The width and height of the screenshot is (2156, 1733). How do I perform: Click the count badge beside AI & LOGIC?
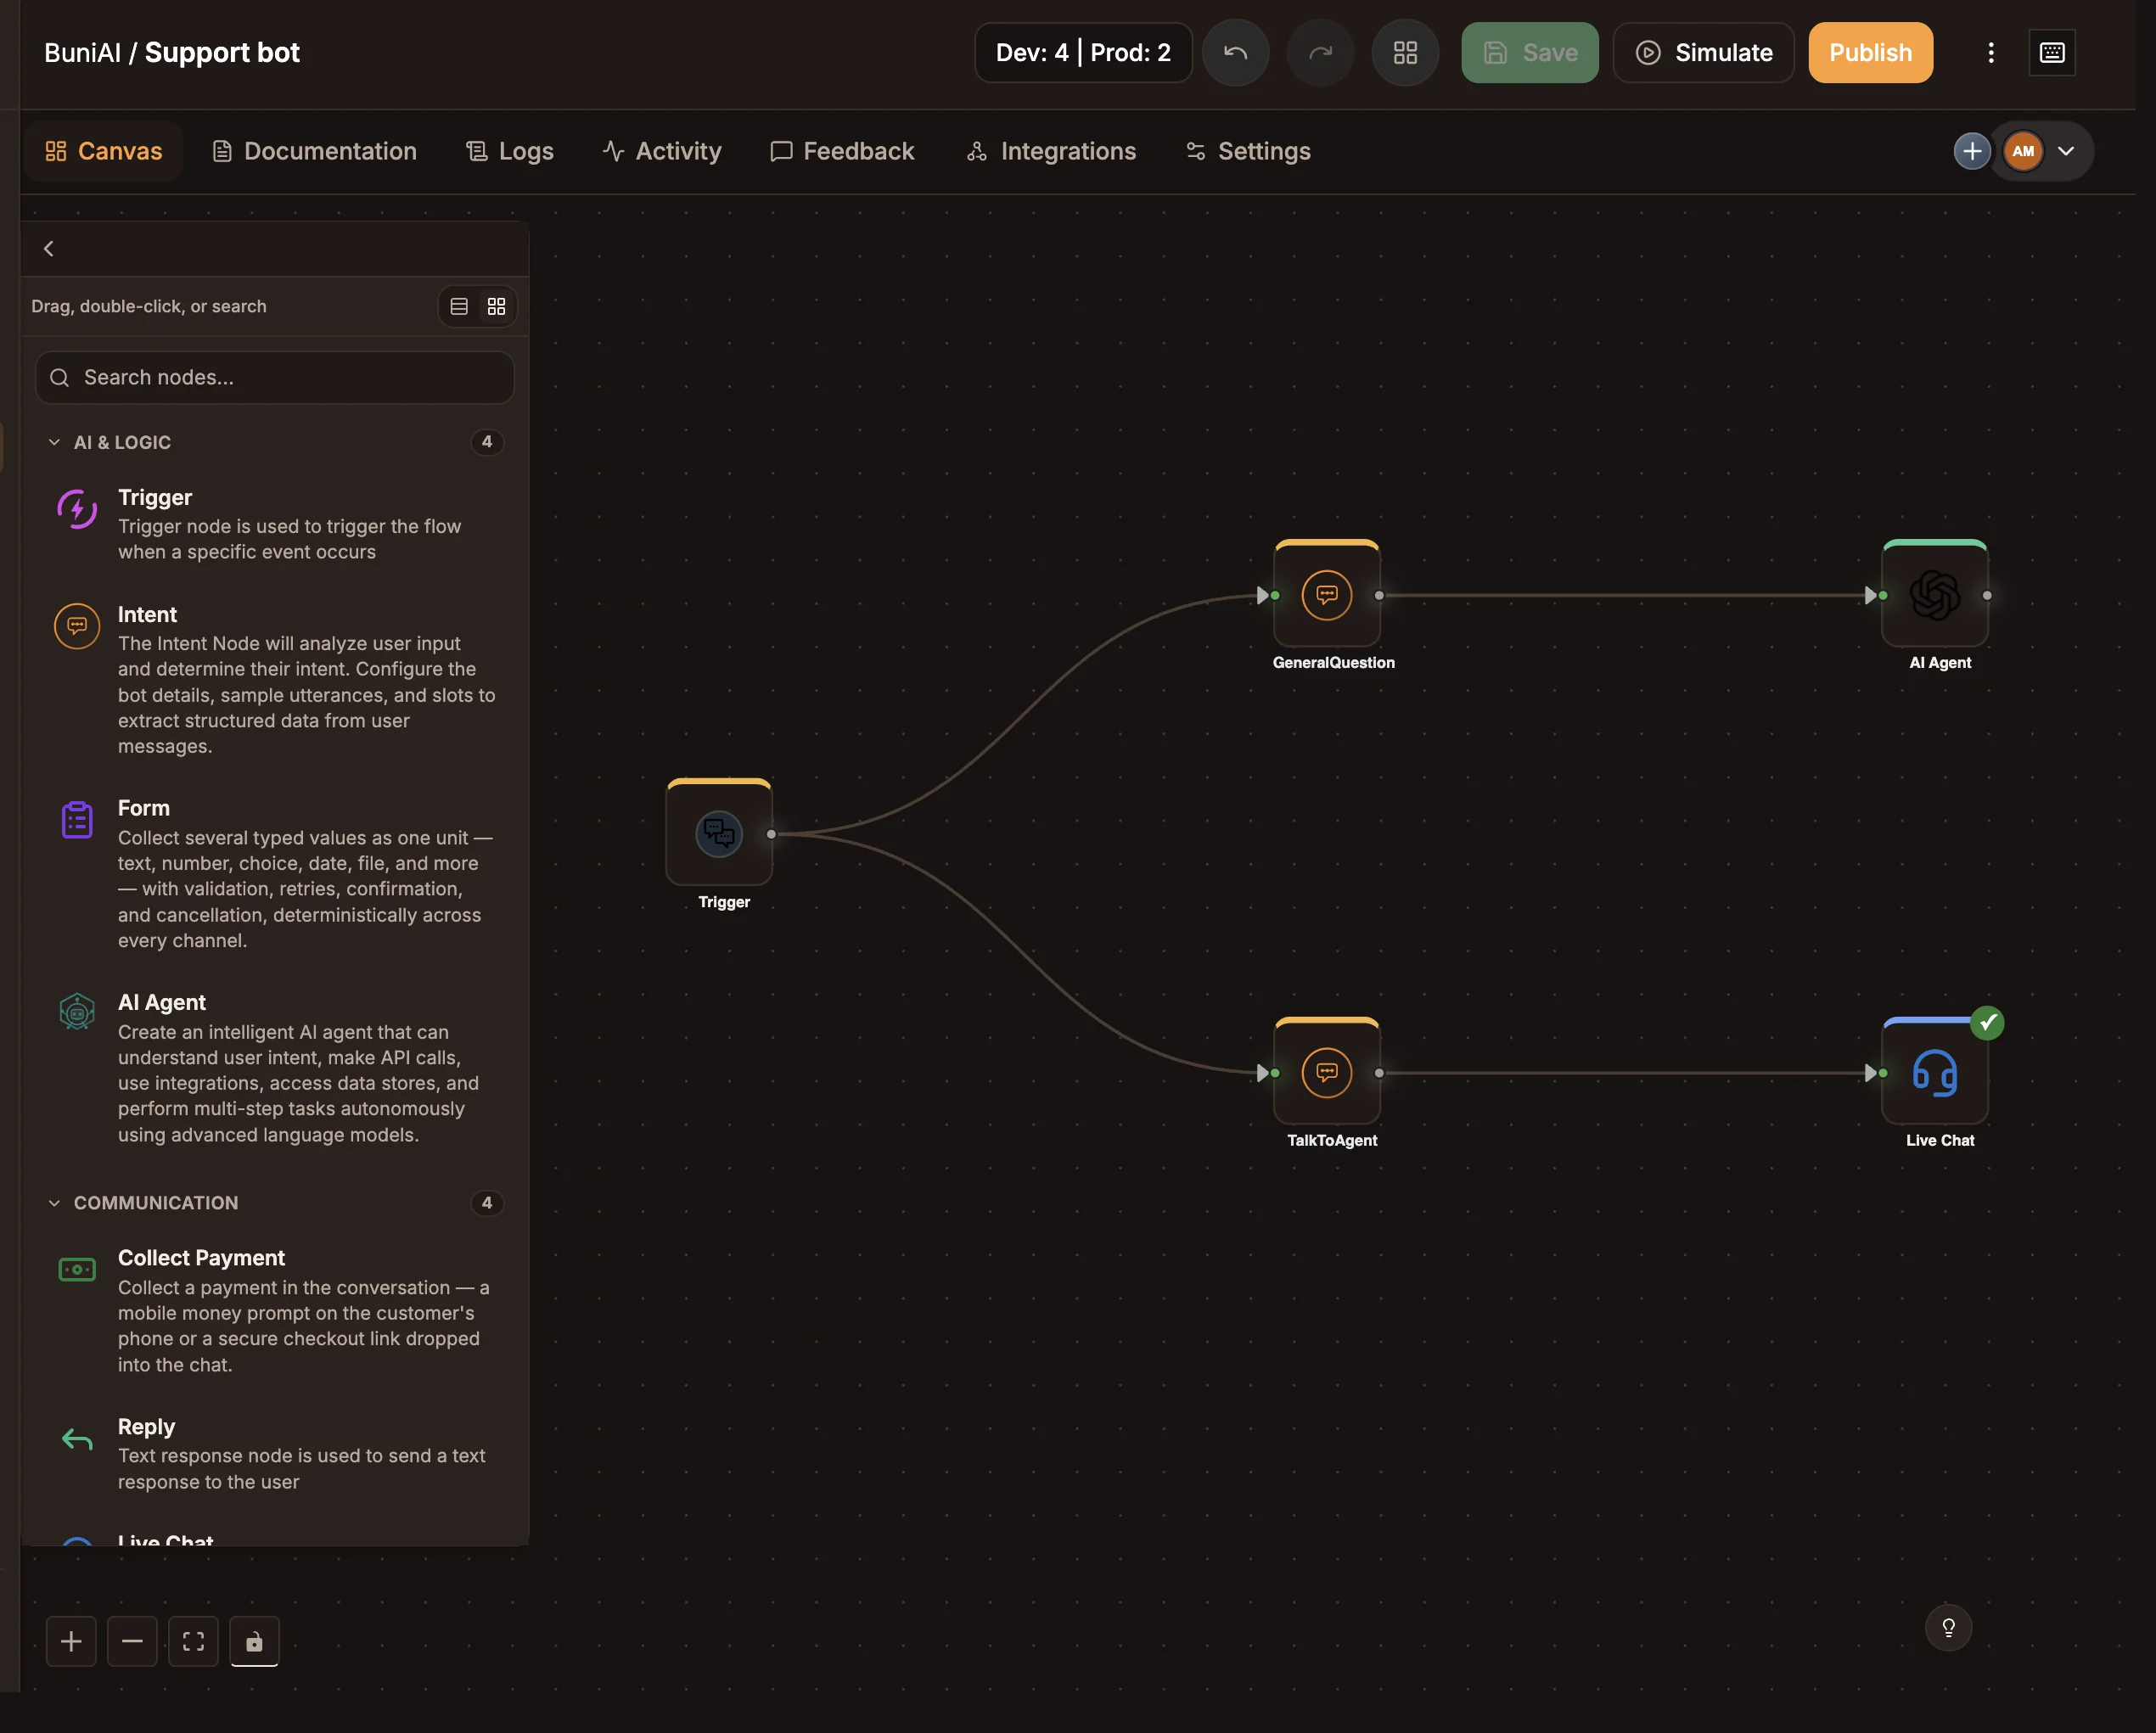pos(487,442)
